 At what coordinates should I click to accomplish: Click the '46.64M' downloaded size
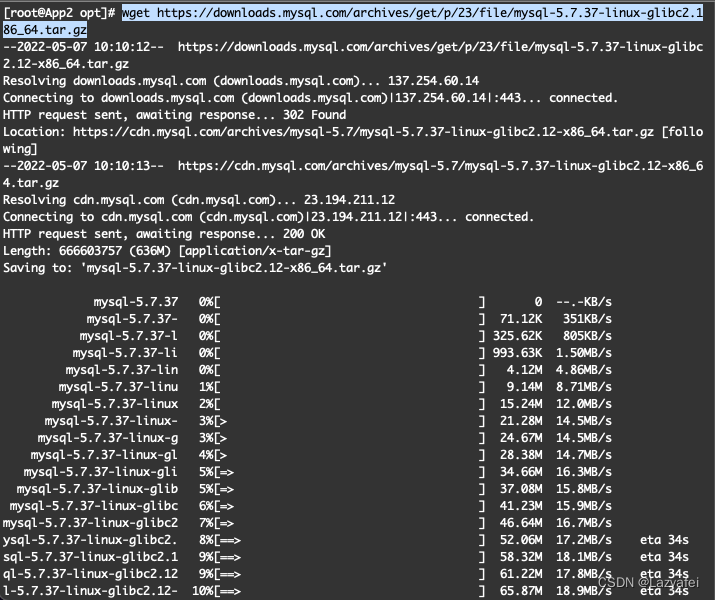(x=521, y=523)
